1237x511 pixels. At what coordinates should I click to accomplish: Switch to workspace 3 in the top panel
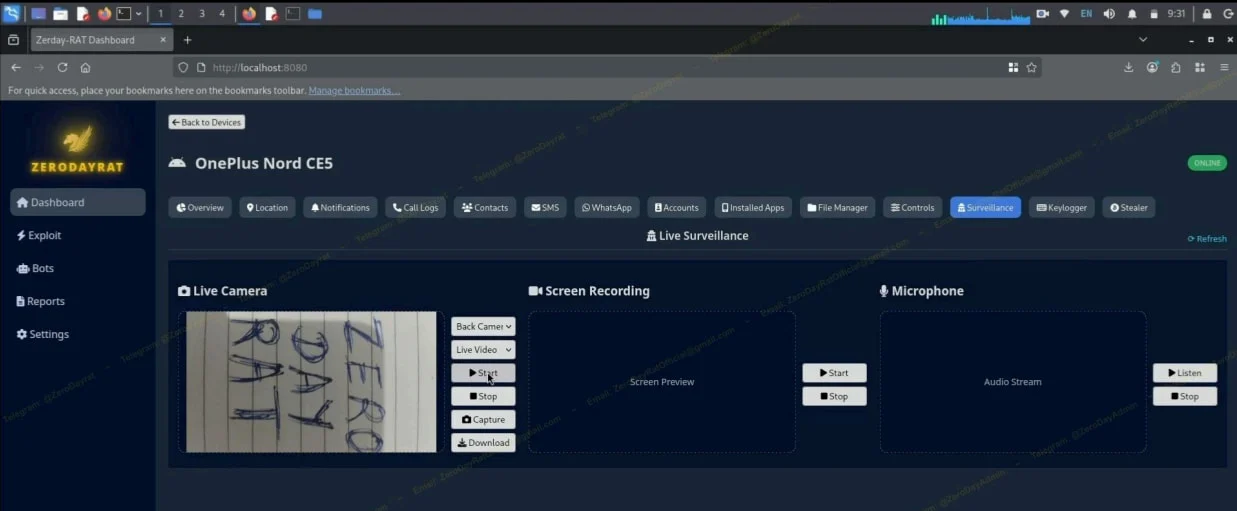202,14
